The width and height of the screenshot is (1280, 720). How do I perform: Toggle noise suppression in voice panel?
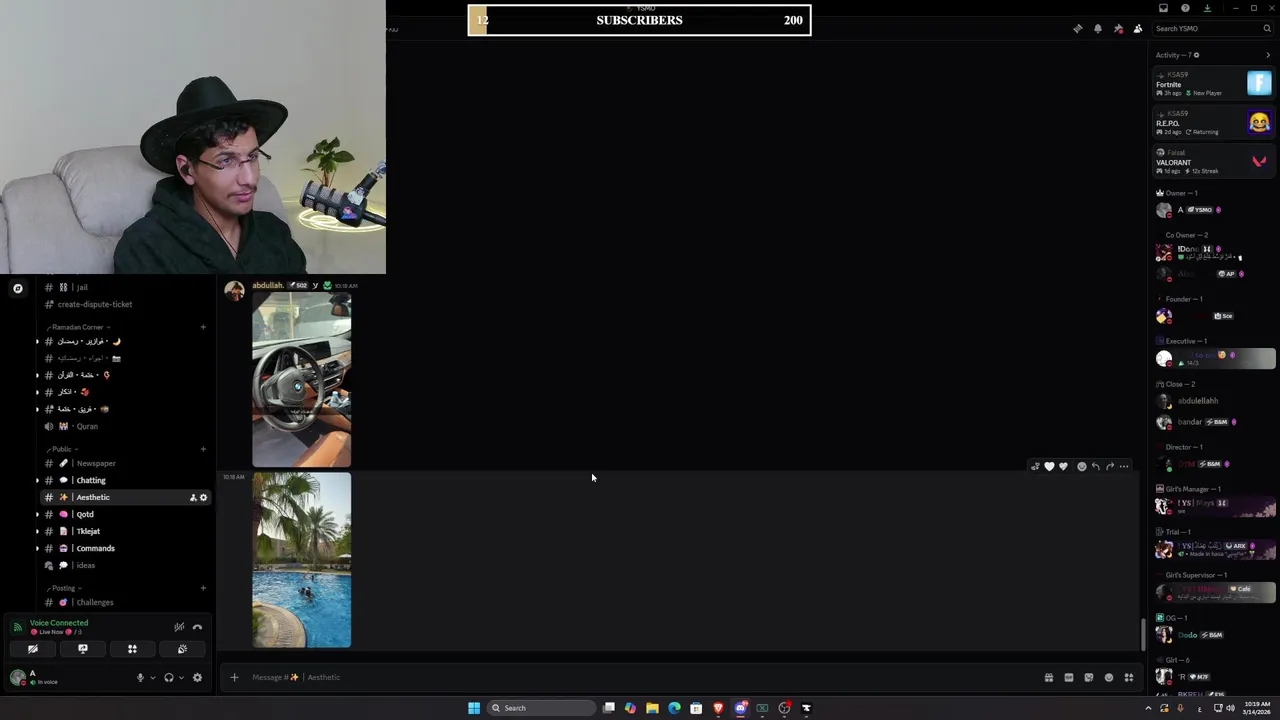click(179, 627)
